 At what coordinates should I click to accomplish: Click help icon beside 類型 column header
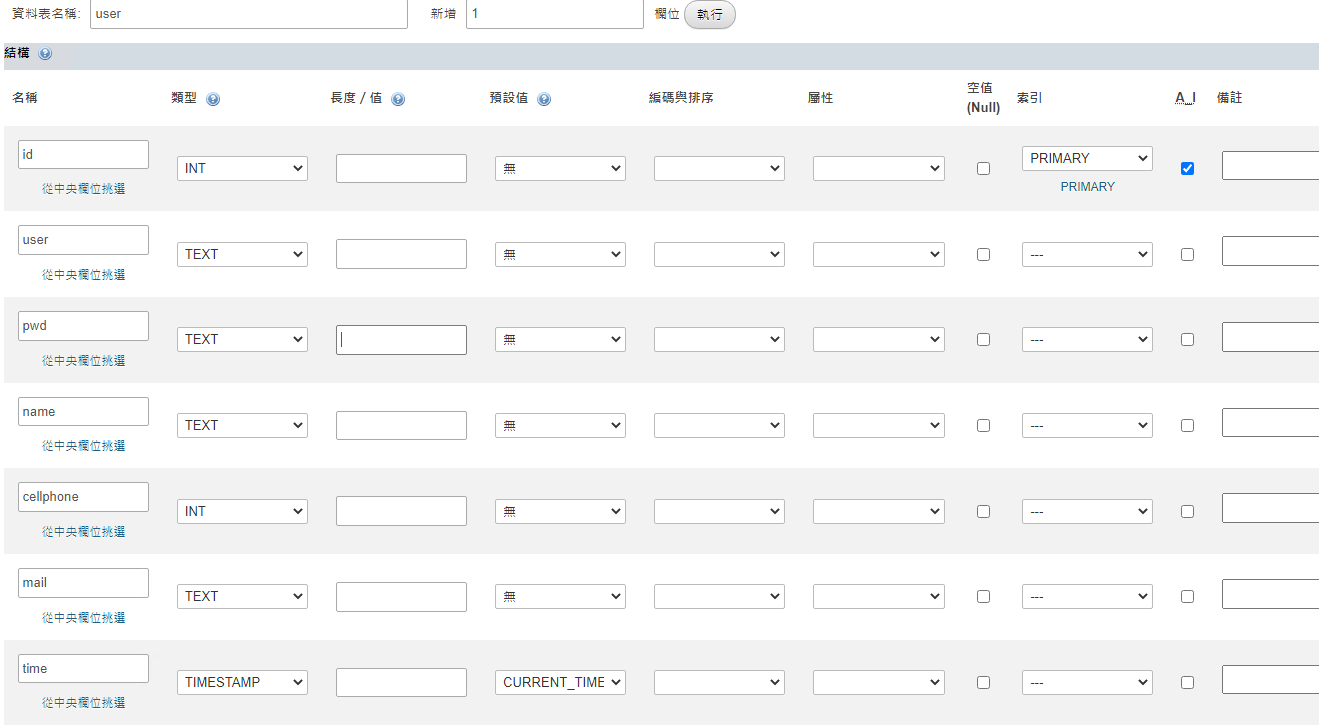pos(213,99)
